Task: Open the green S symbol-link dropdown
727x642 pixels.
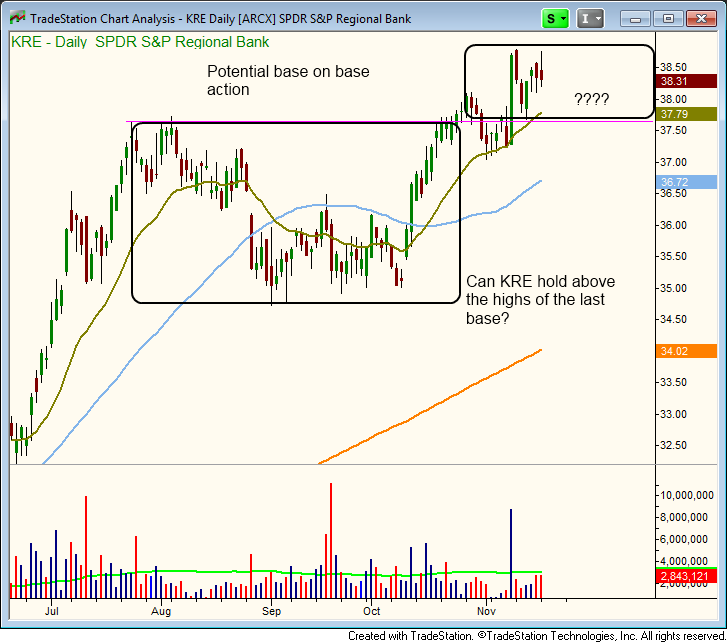Action: pyautogui.click(x=555, y=19)
